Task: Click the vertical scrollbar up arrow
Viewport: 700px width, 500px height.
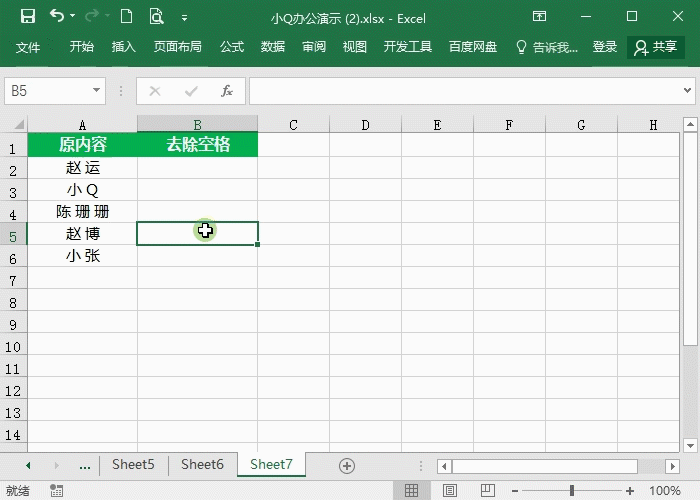Action: pos(690,124)
